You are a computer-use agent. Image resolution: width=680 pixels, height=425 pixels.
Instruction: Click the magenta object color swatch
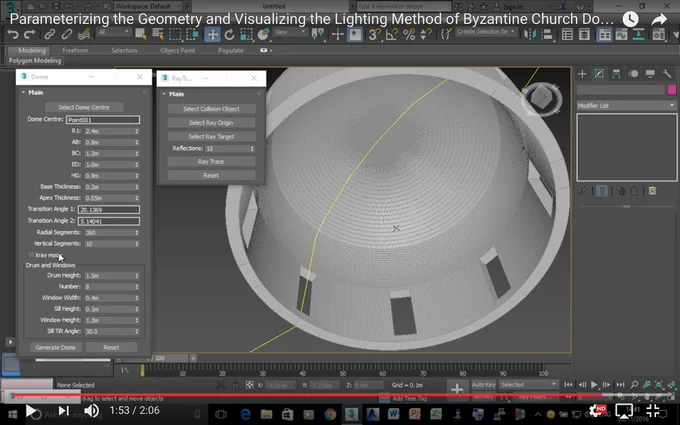[672, 90]
